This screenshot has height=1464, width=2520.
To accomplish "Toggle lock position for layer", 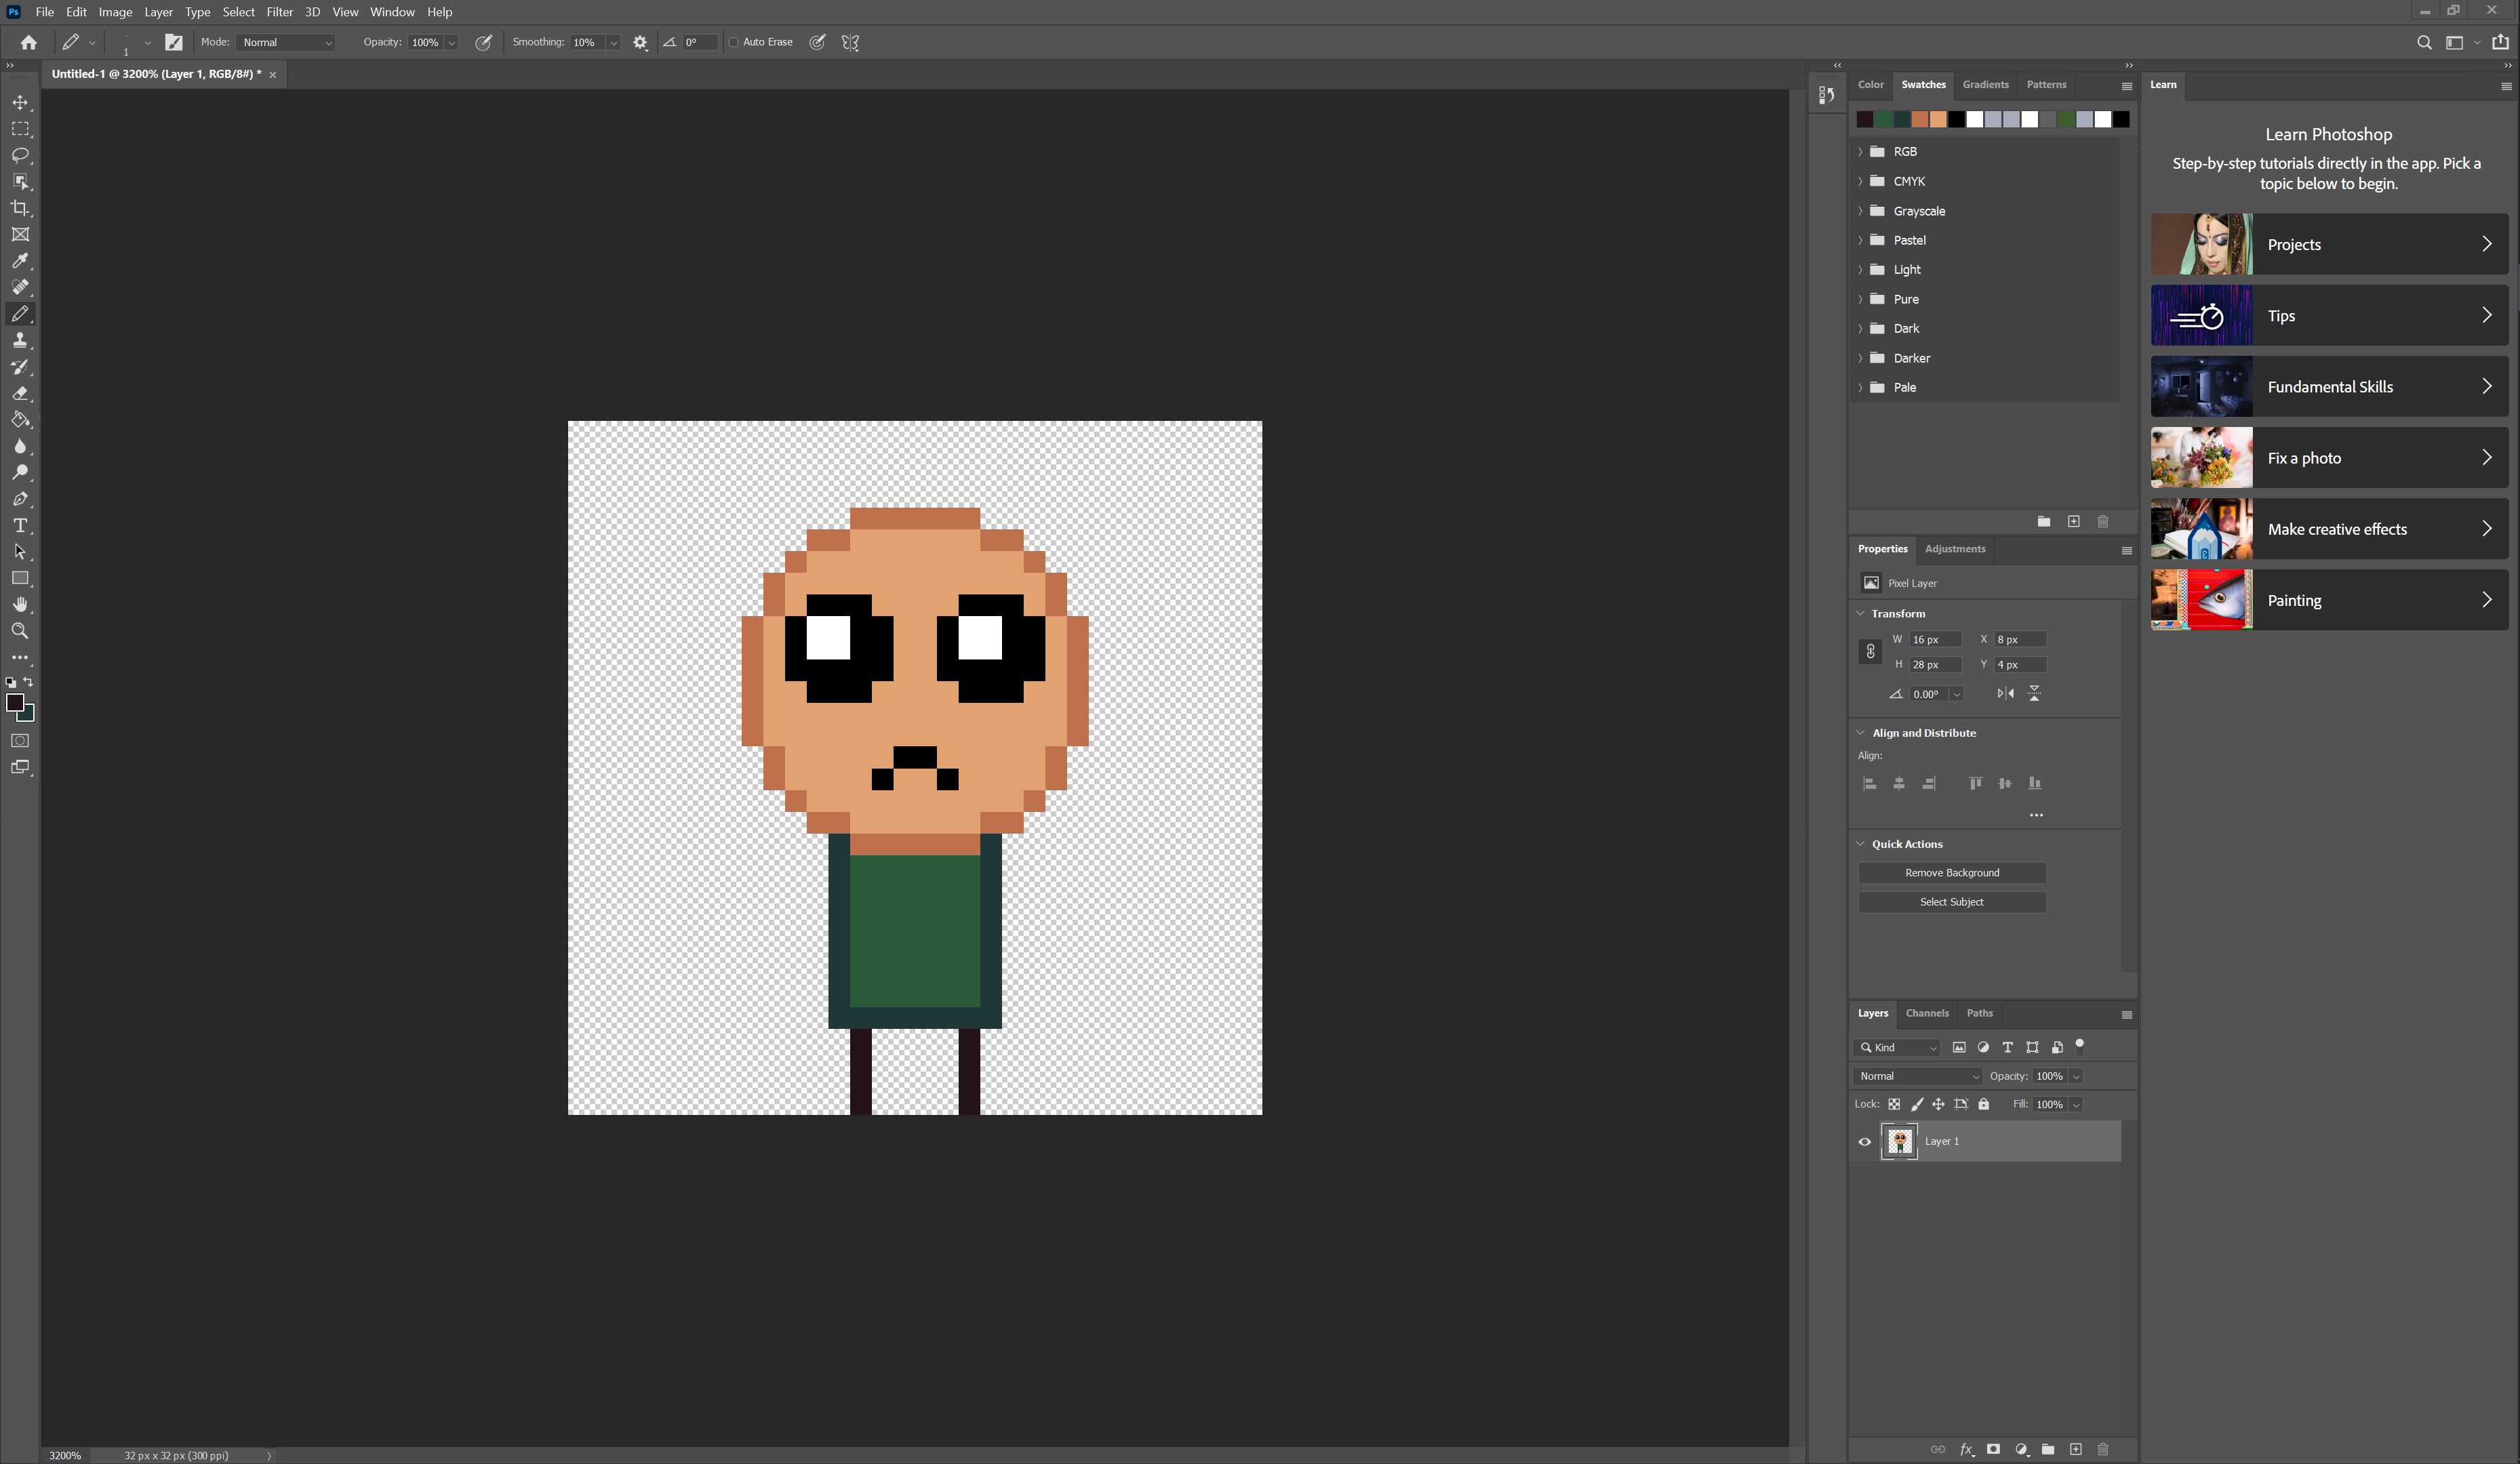I will (x=1938, y=1104).
